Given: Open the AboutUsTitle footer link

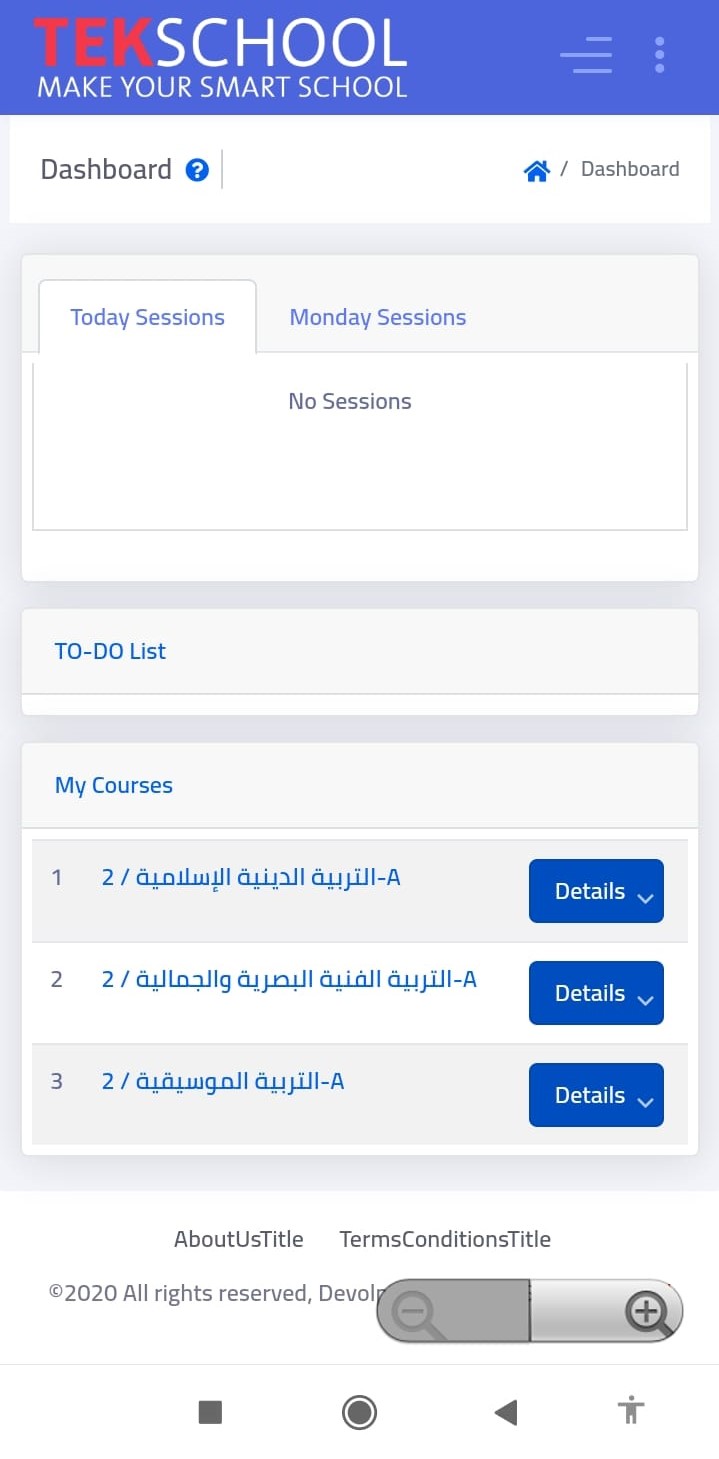Looking at the screenshot, I should 238,1239.
